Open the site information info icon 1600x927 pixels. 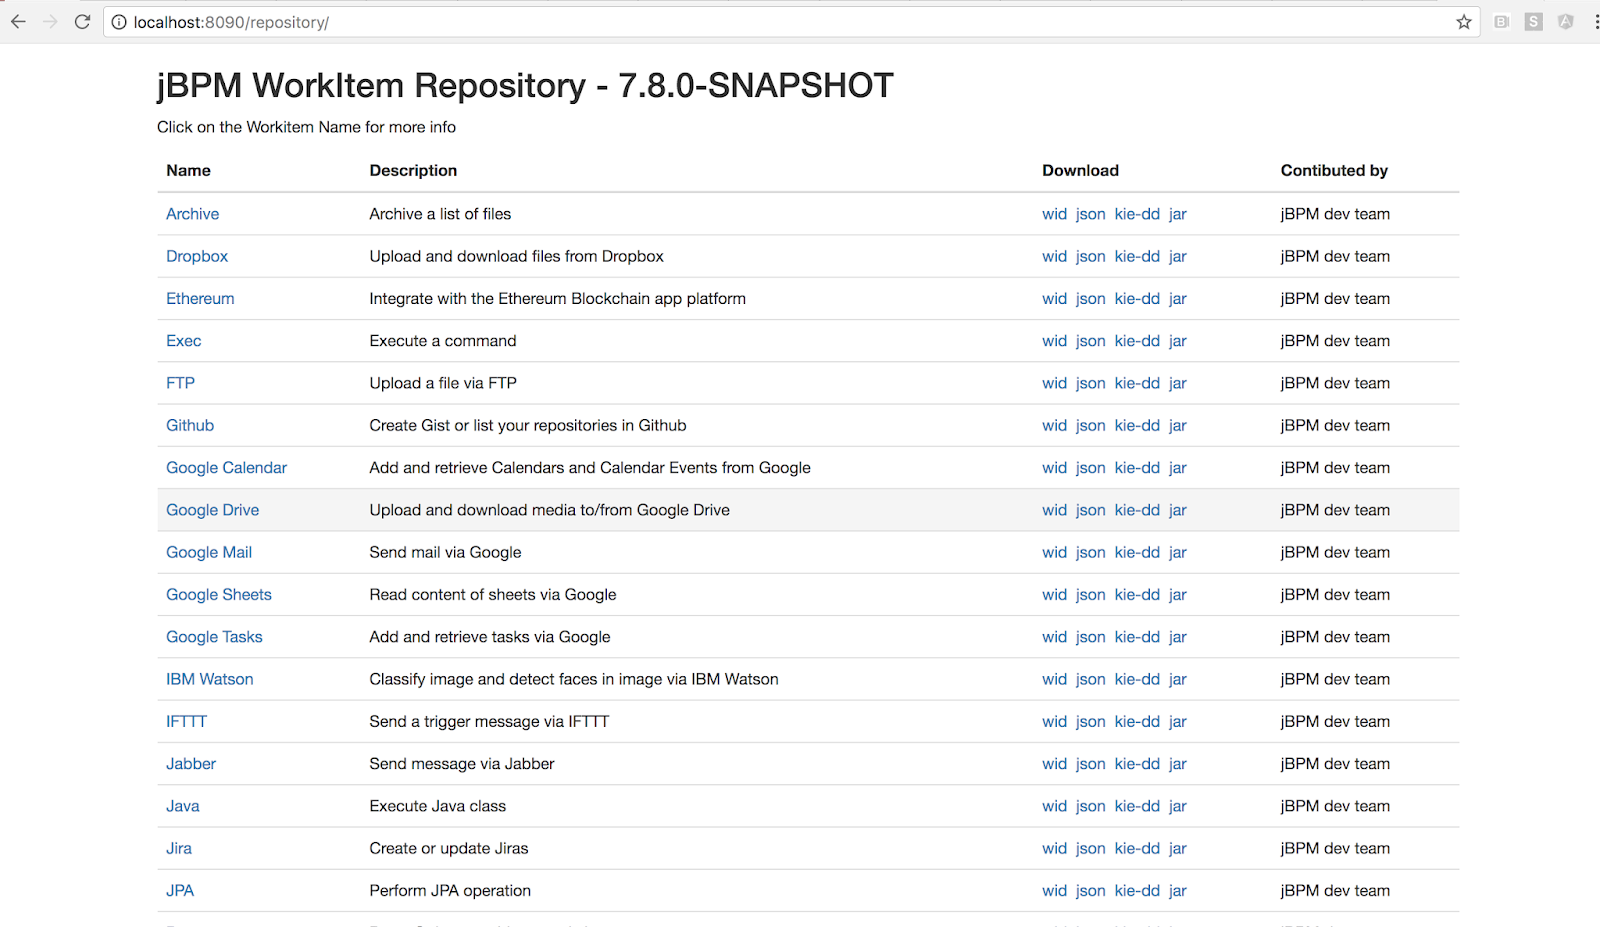point(118,21)
